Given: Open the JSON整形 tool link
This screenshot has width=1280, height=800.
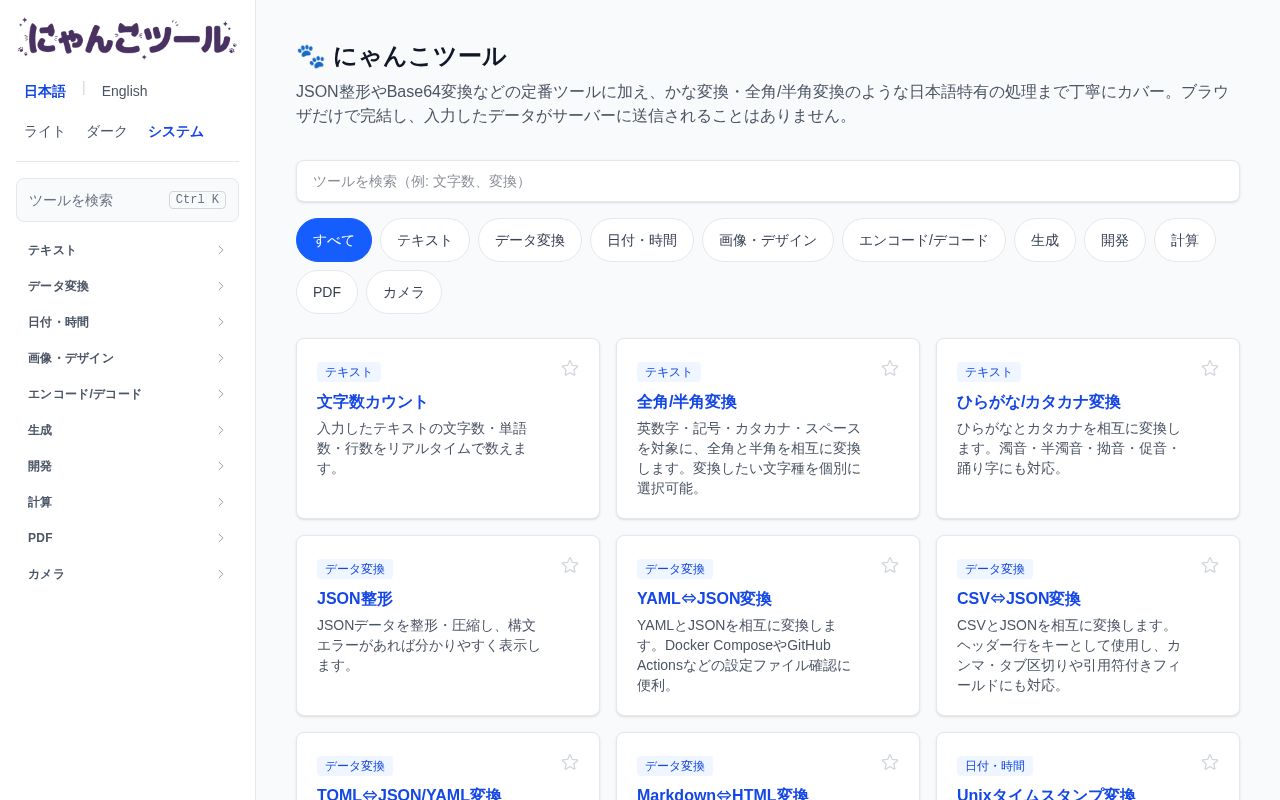Looking at the screenshot, I should [x=355, y=599].
